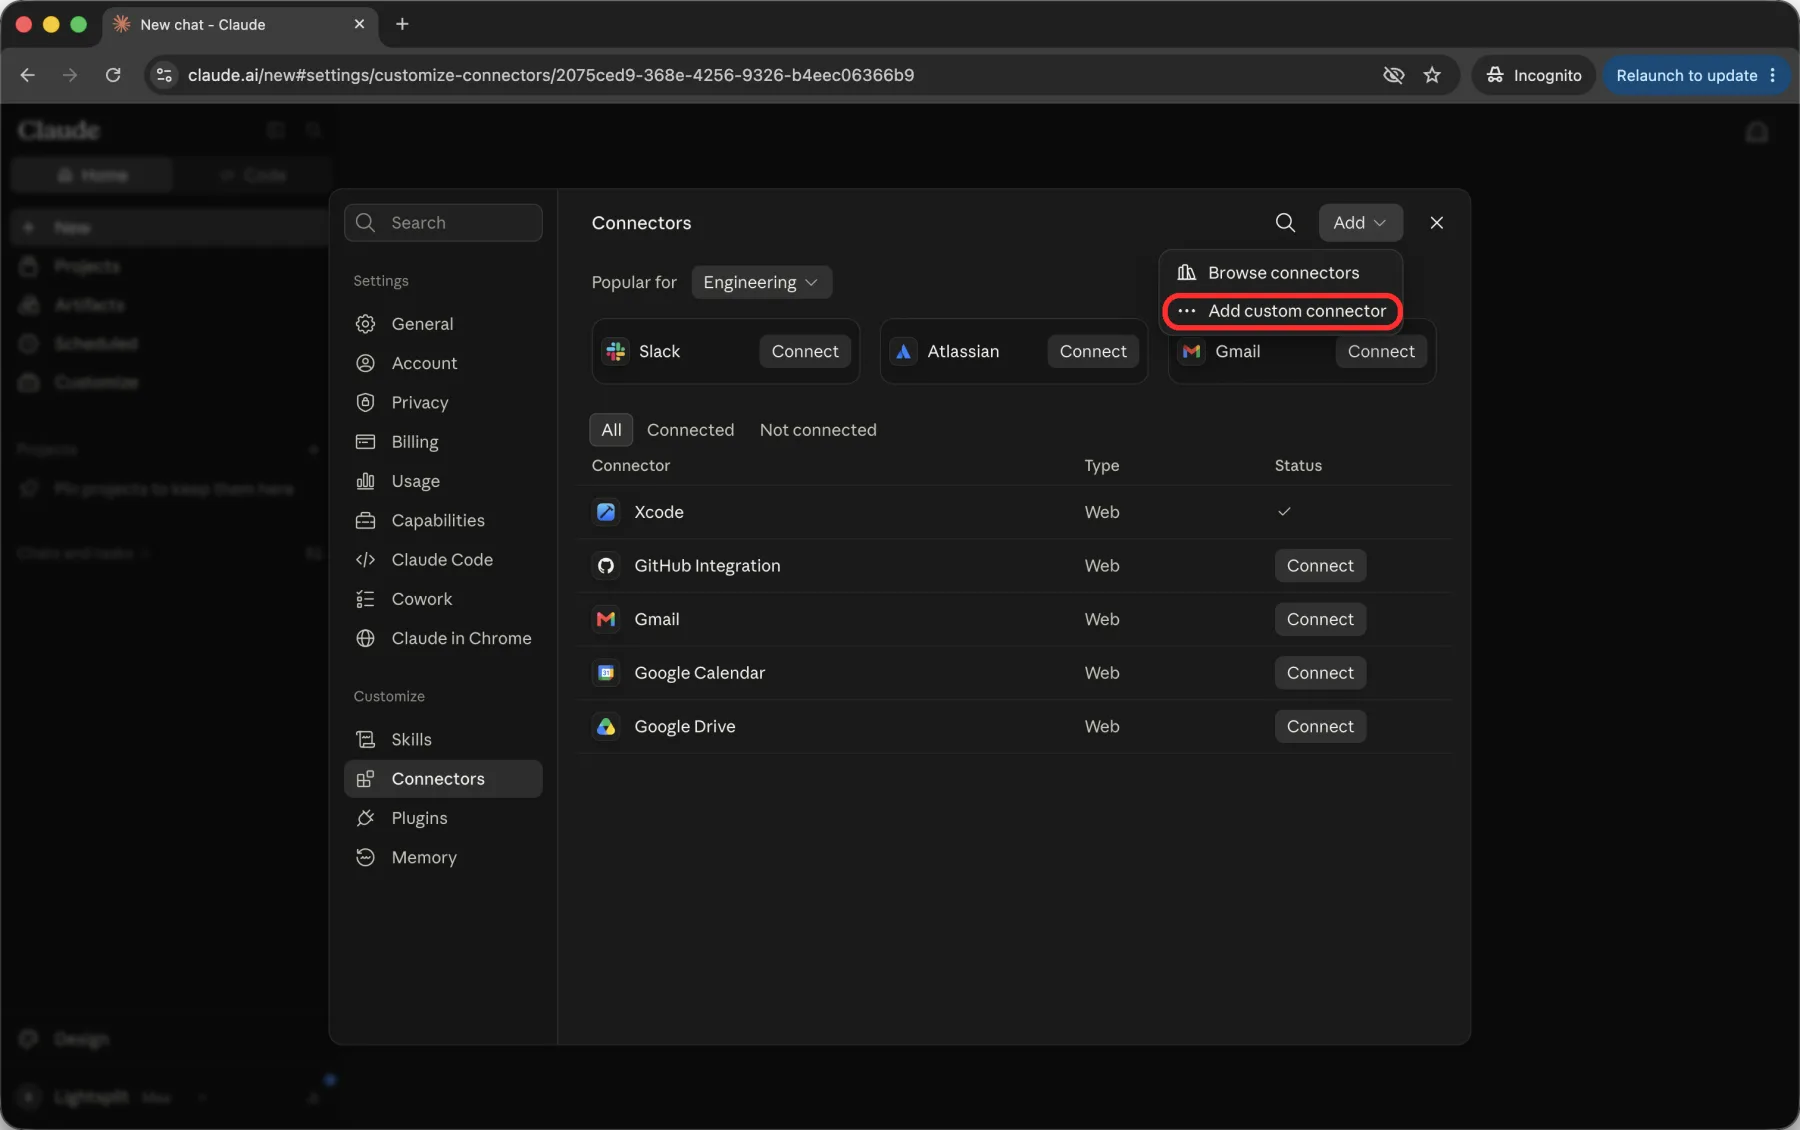Image resolution: width=1800 pixels, height=1130 pixels.
Task: Go to Privacy settings
Action: click(x=443, y=402)
